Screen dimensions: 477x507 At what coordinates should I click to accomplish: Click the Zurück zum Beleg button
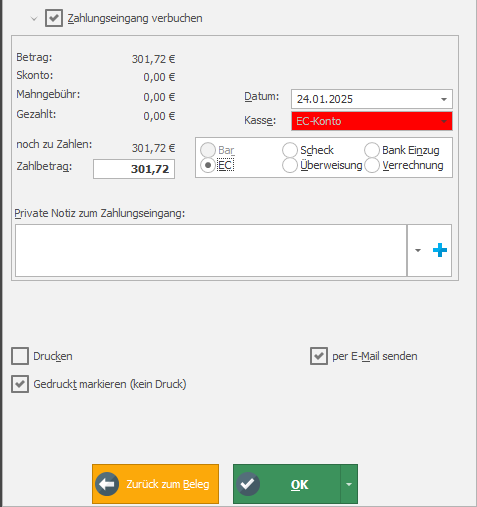tap(155, 484)
